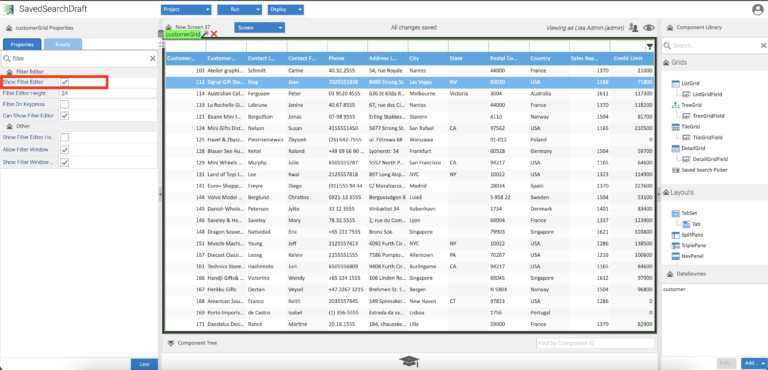Click the Add... button under DataSources
The image size is (768, 370).
753,363
